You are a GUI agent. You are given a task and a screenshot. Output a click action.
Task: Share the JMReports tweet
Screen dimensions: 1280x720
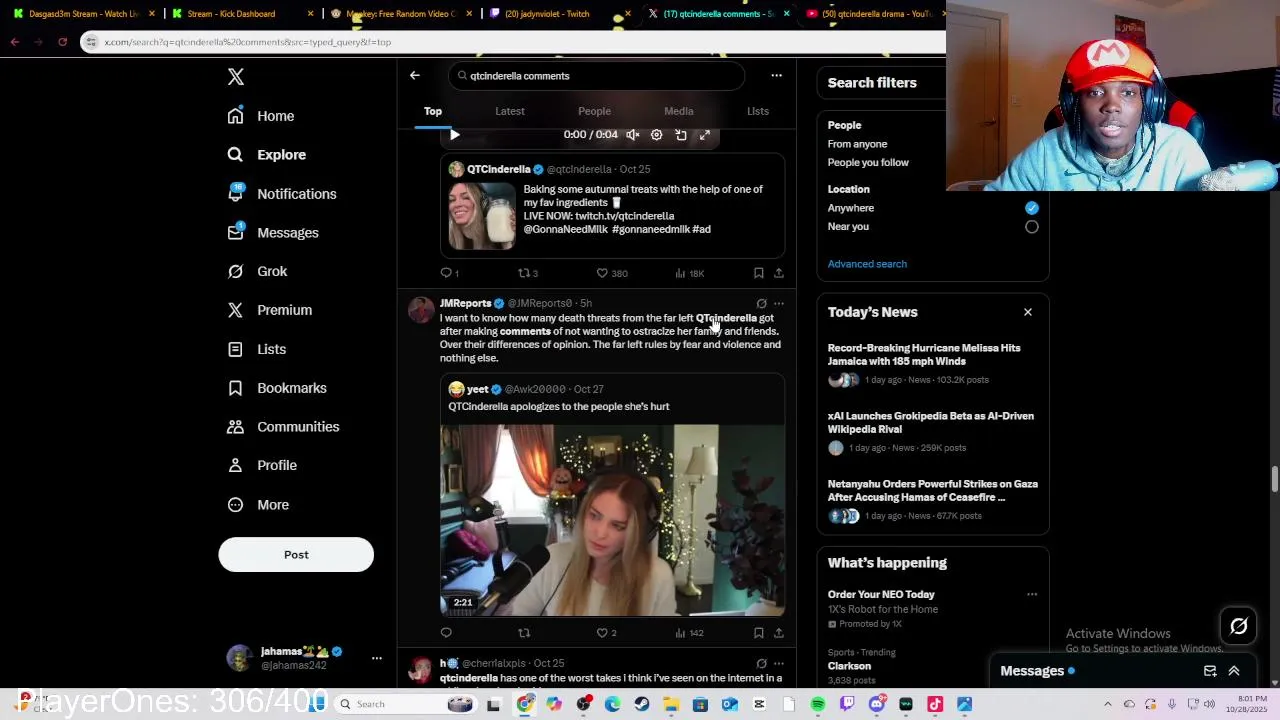pos(779,633)
